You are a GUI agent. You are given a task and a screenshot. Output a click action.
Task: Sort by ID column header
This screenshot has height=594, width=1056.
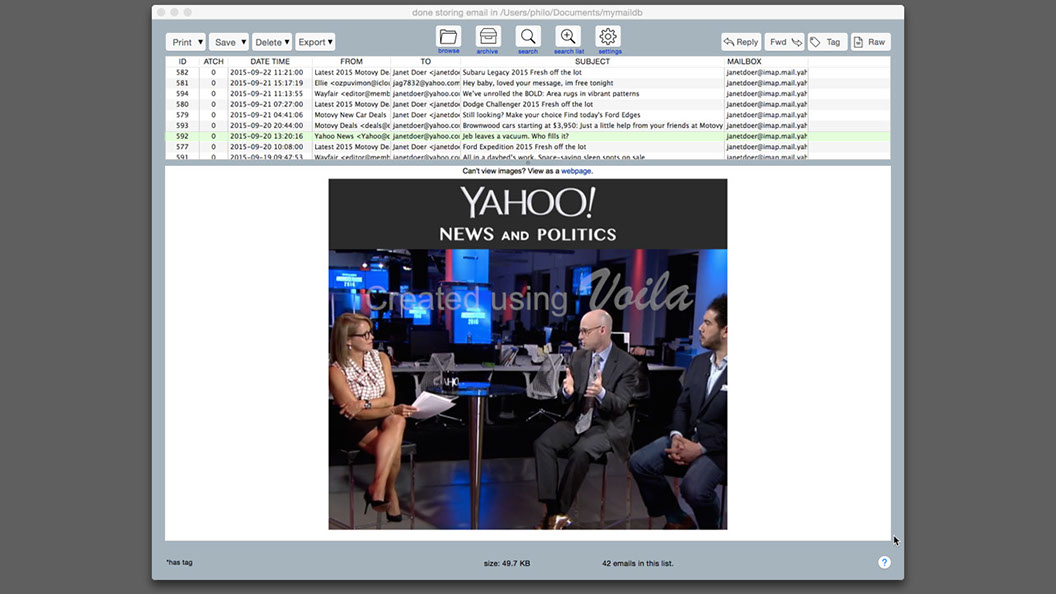coord(183,61)
